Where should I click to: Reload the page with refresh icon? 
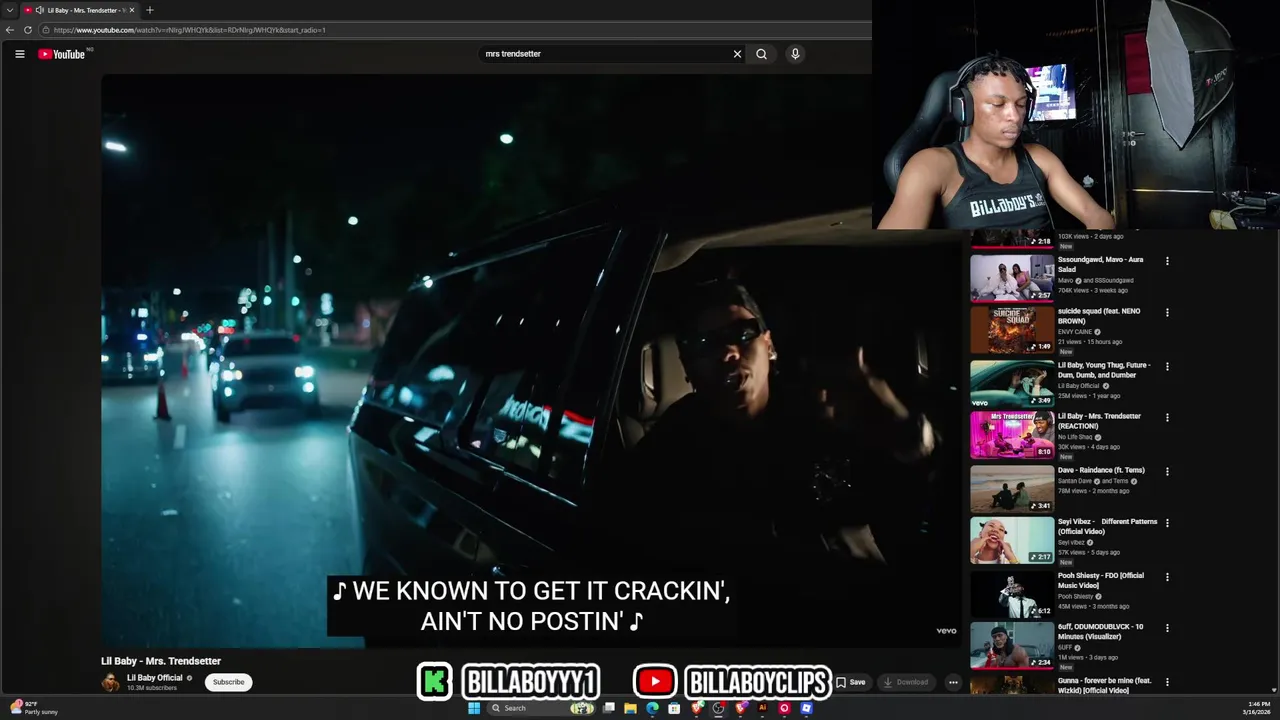coord(27,30)
